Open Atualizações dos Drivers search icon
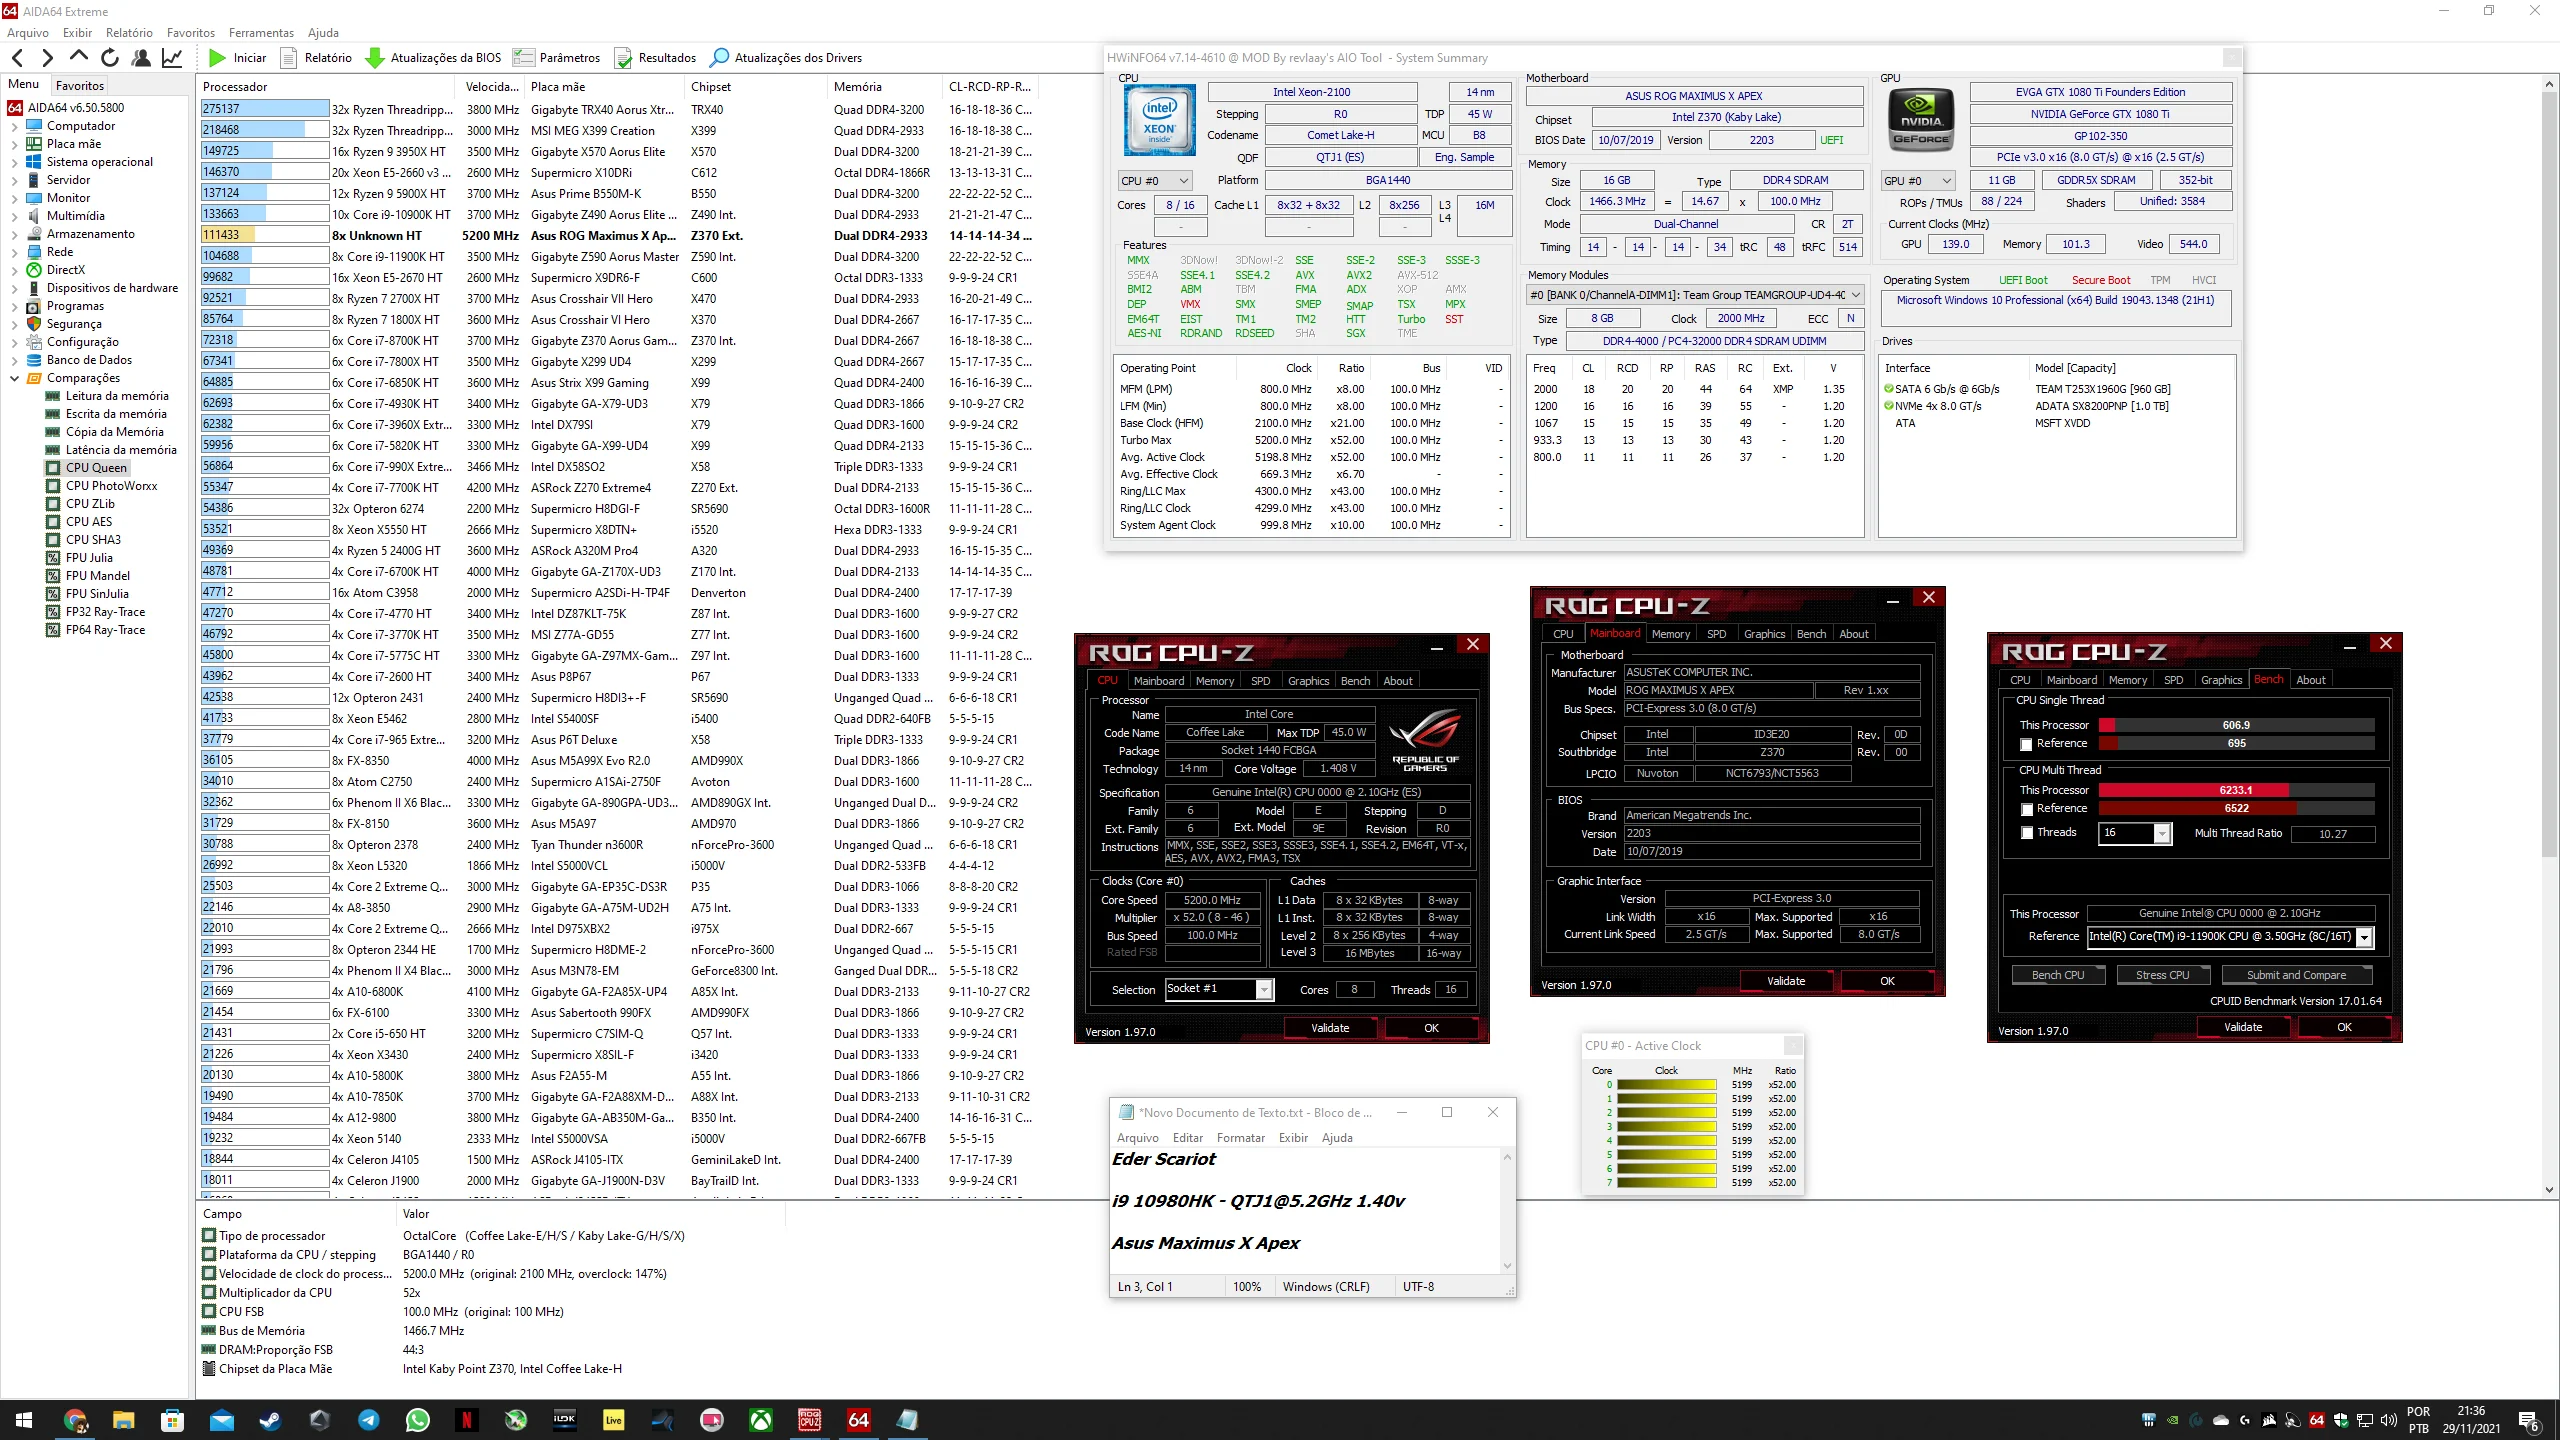Viewport: 2560px width, 1440px height. pyautogui.click(x=719, y=58)
